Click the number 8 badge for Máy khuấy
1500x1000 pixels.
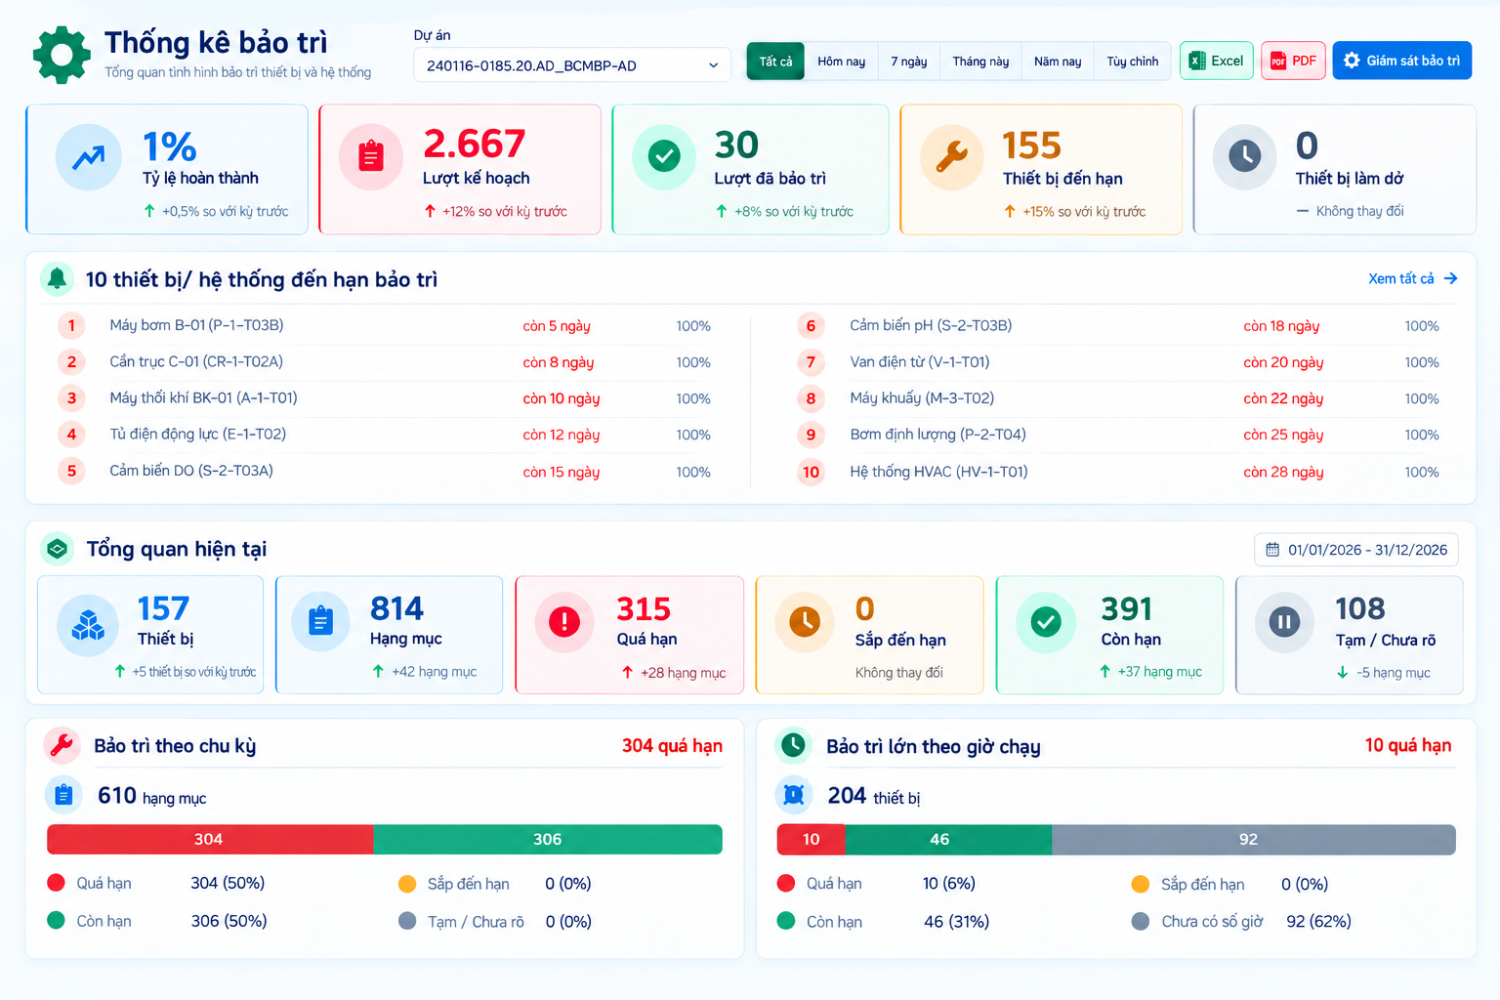tap(811, 399)
